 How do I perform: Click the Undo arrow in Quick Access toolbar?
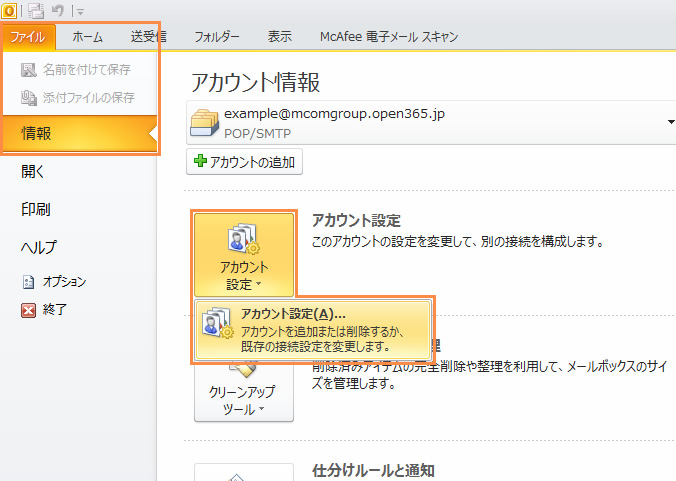[60, 10]
